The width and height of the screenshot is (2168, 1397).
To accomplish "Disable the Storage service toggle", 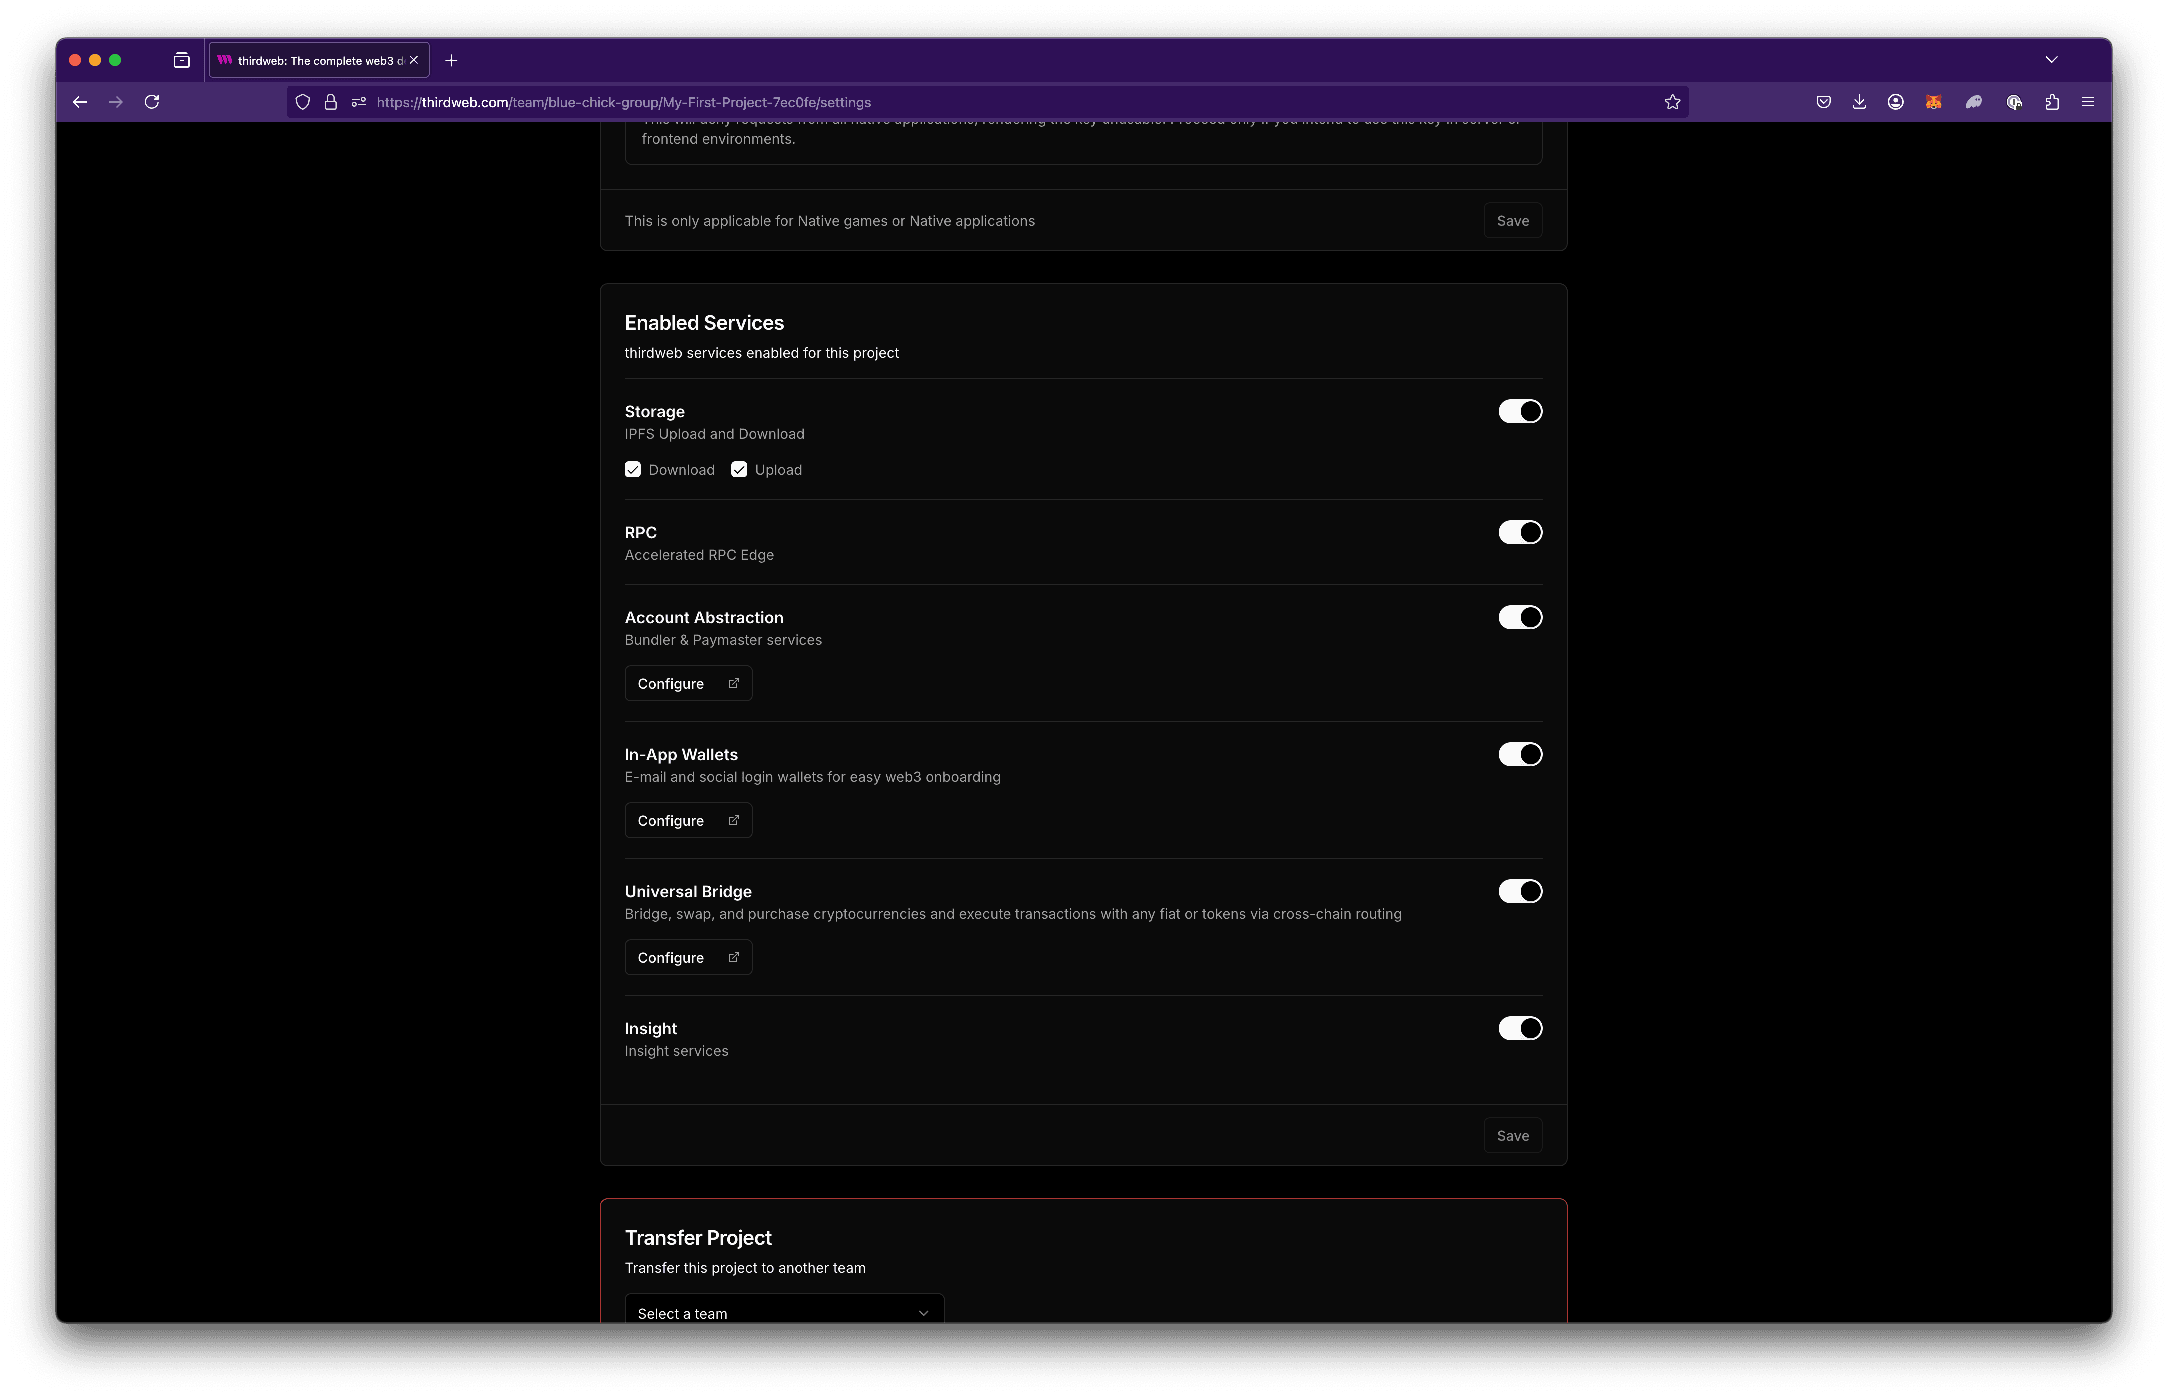I will (1519, 412).
